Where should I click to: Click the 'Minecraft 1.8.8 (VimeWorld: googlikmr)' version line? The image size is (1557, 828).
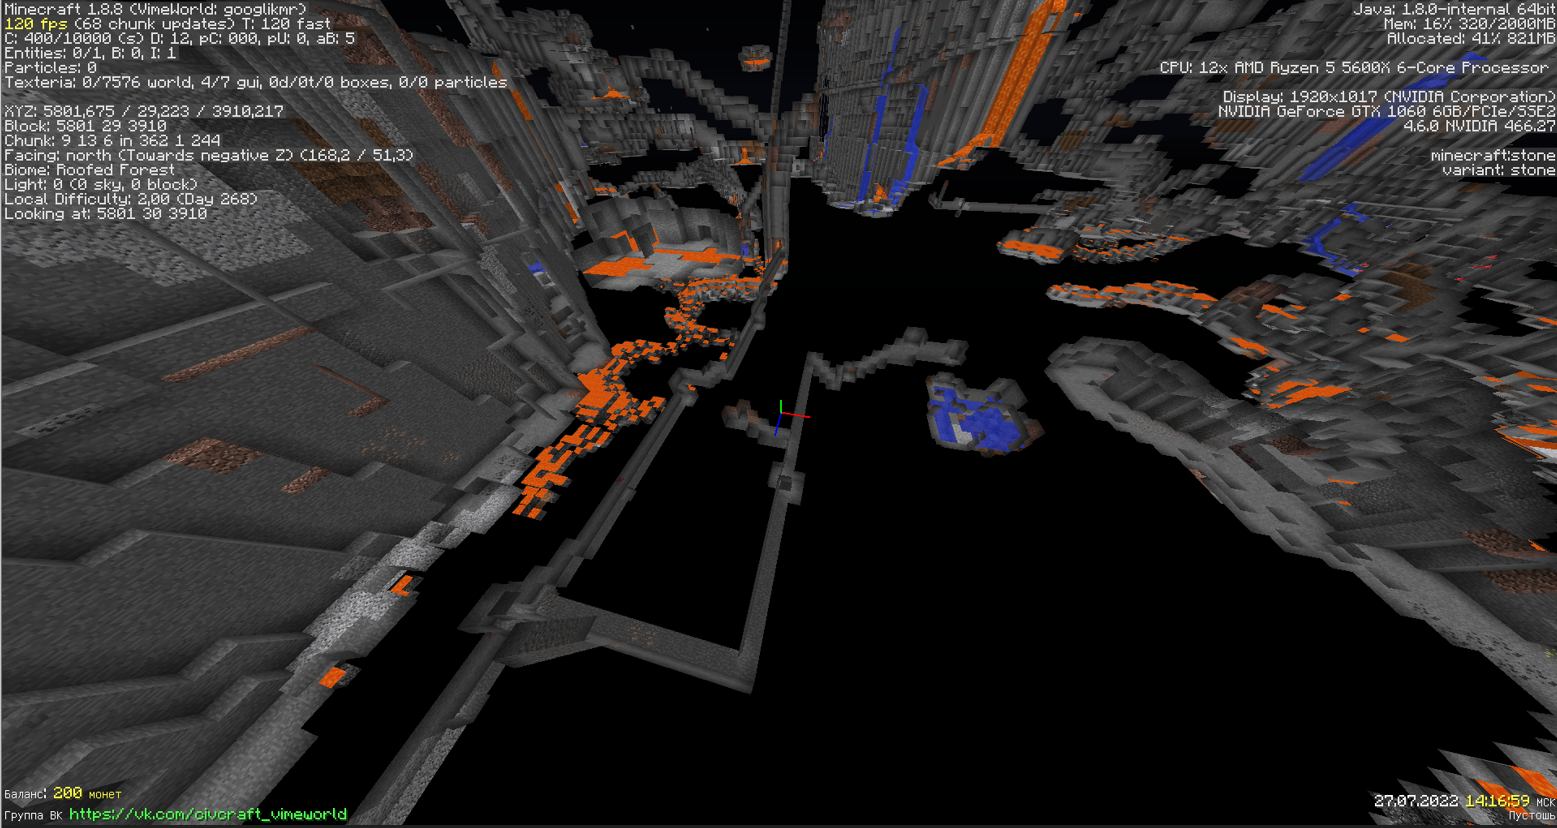(x=155, y=9)
